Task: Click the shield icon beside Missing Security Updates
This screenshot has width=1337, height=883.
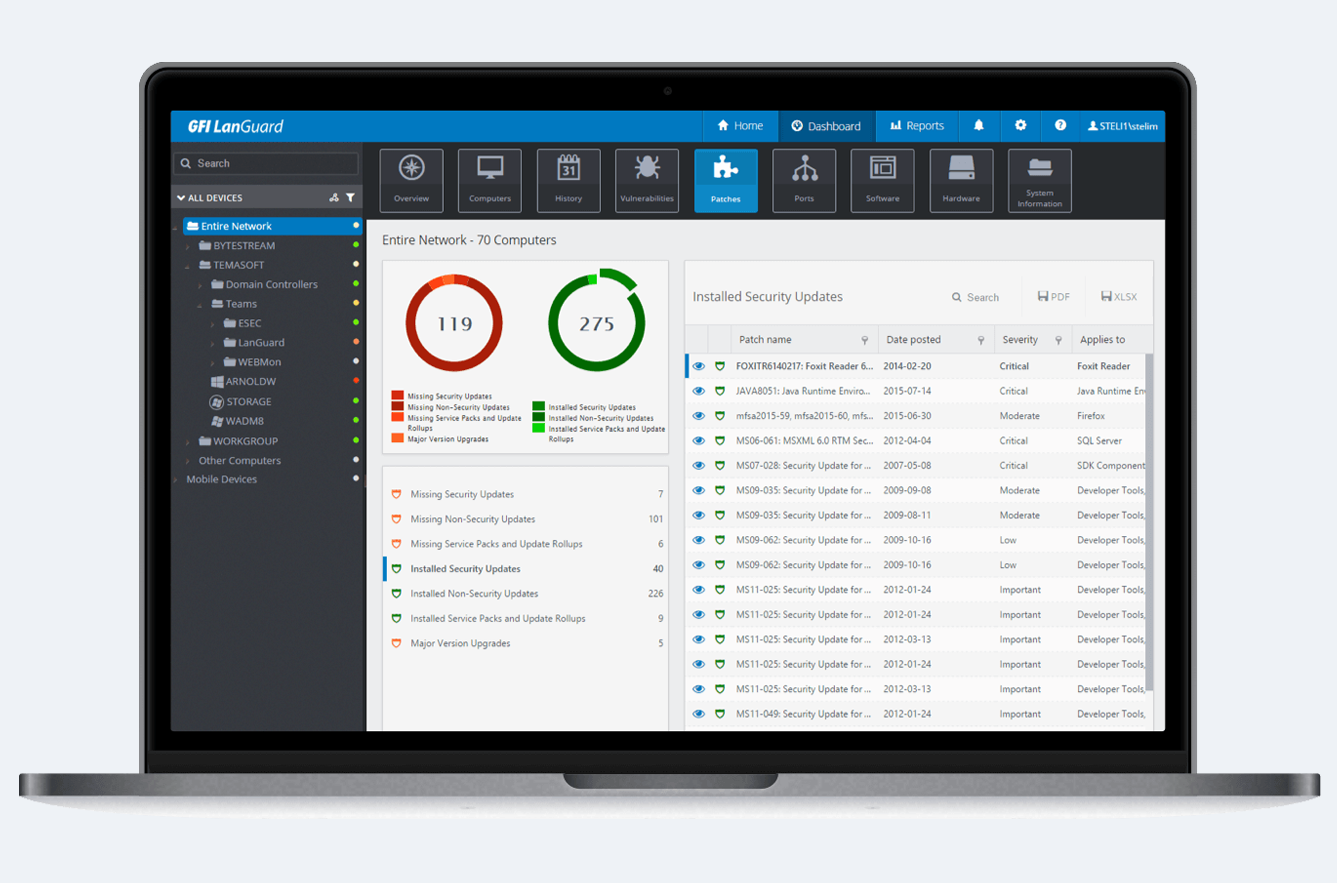Action: pyautogui.click(x=396, y=495)
